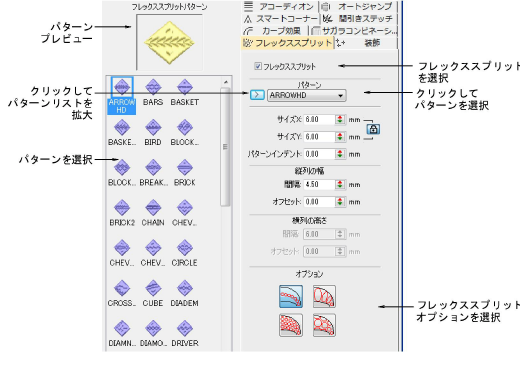Open the カーブ効果 tab
520x366 pixels.
coord(275,31)
